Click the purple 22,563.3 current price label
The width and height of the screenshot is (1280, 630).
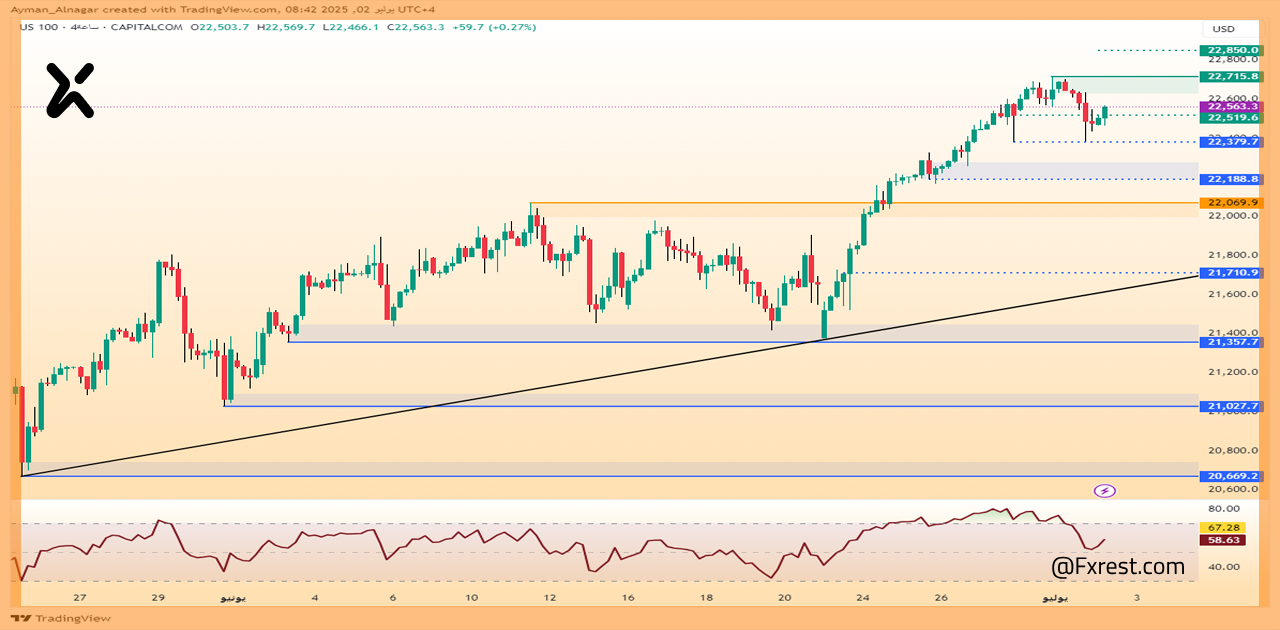click(1232, 106)
